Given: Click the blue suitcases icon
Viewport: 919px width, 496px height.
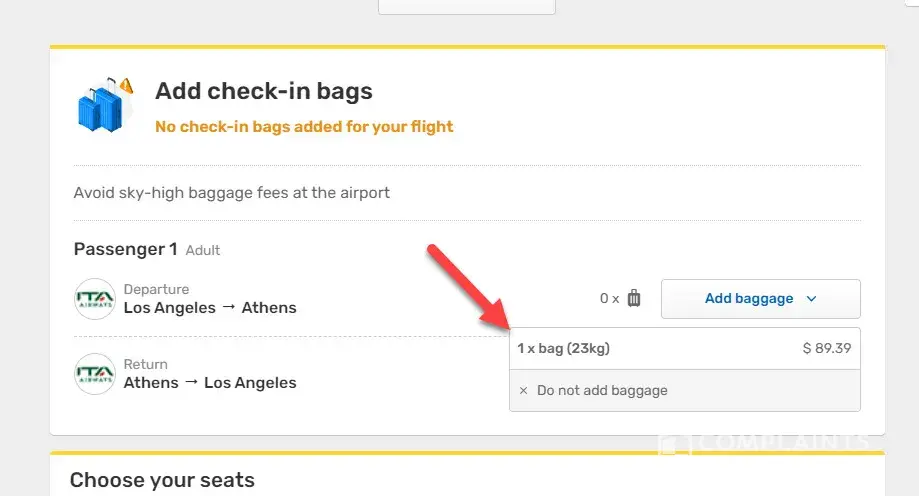Looking at the screenshot, I should point(104,104).
